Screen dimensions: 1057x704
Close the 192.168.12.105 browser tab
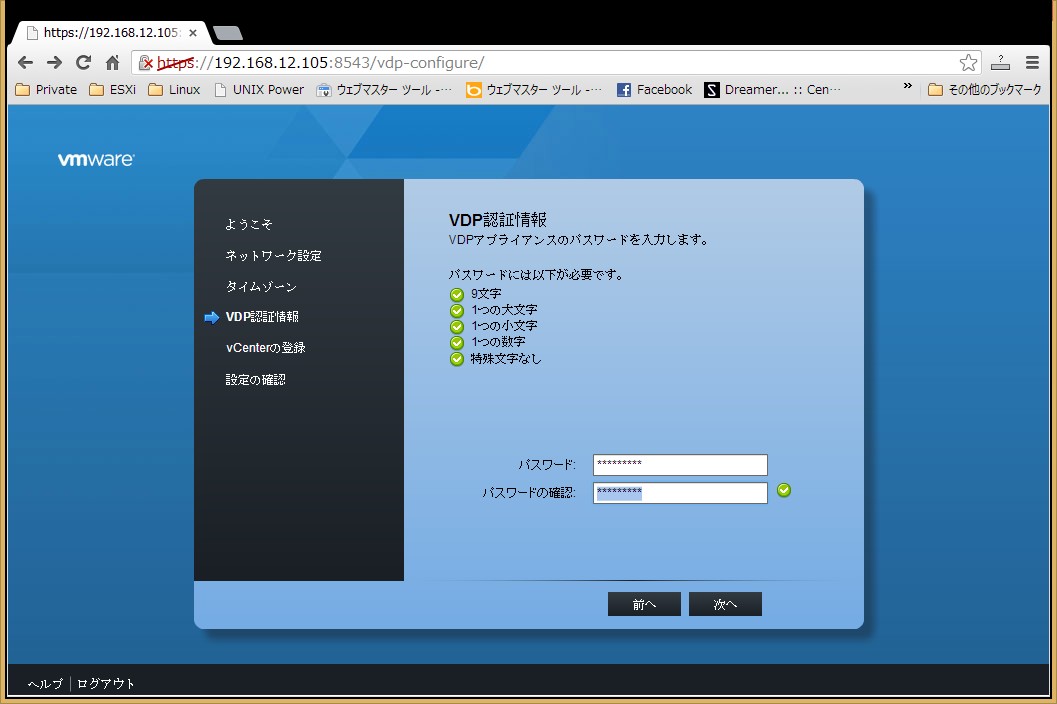pos(193,32)
